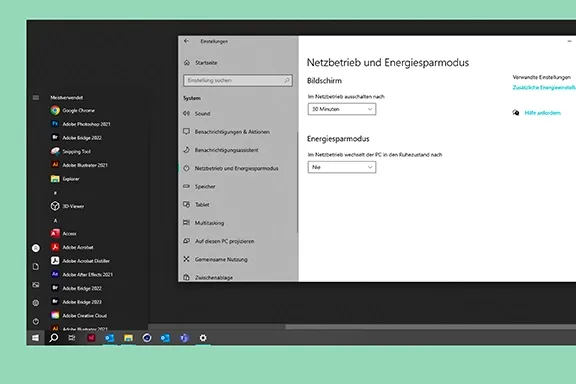Open Explorer from the most used list
The image size is (576, 384).
click(65, 179)
